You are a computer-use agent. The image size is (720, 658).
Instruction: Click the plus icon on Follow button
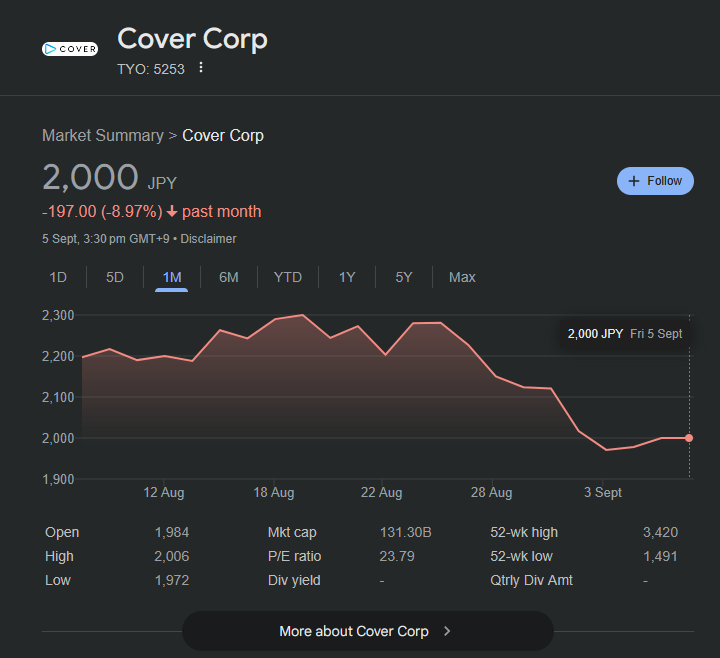coord(634,181)
